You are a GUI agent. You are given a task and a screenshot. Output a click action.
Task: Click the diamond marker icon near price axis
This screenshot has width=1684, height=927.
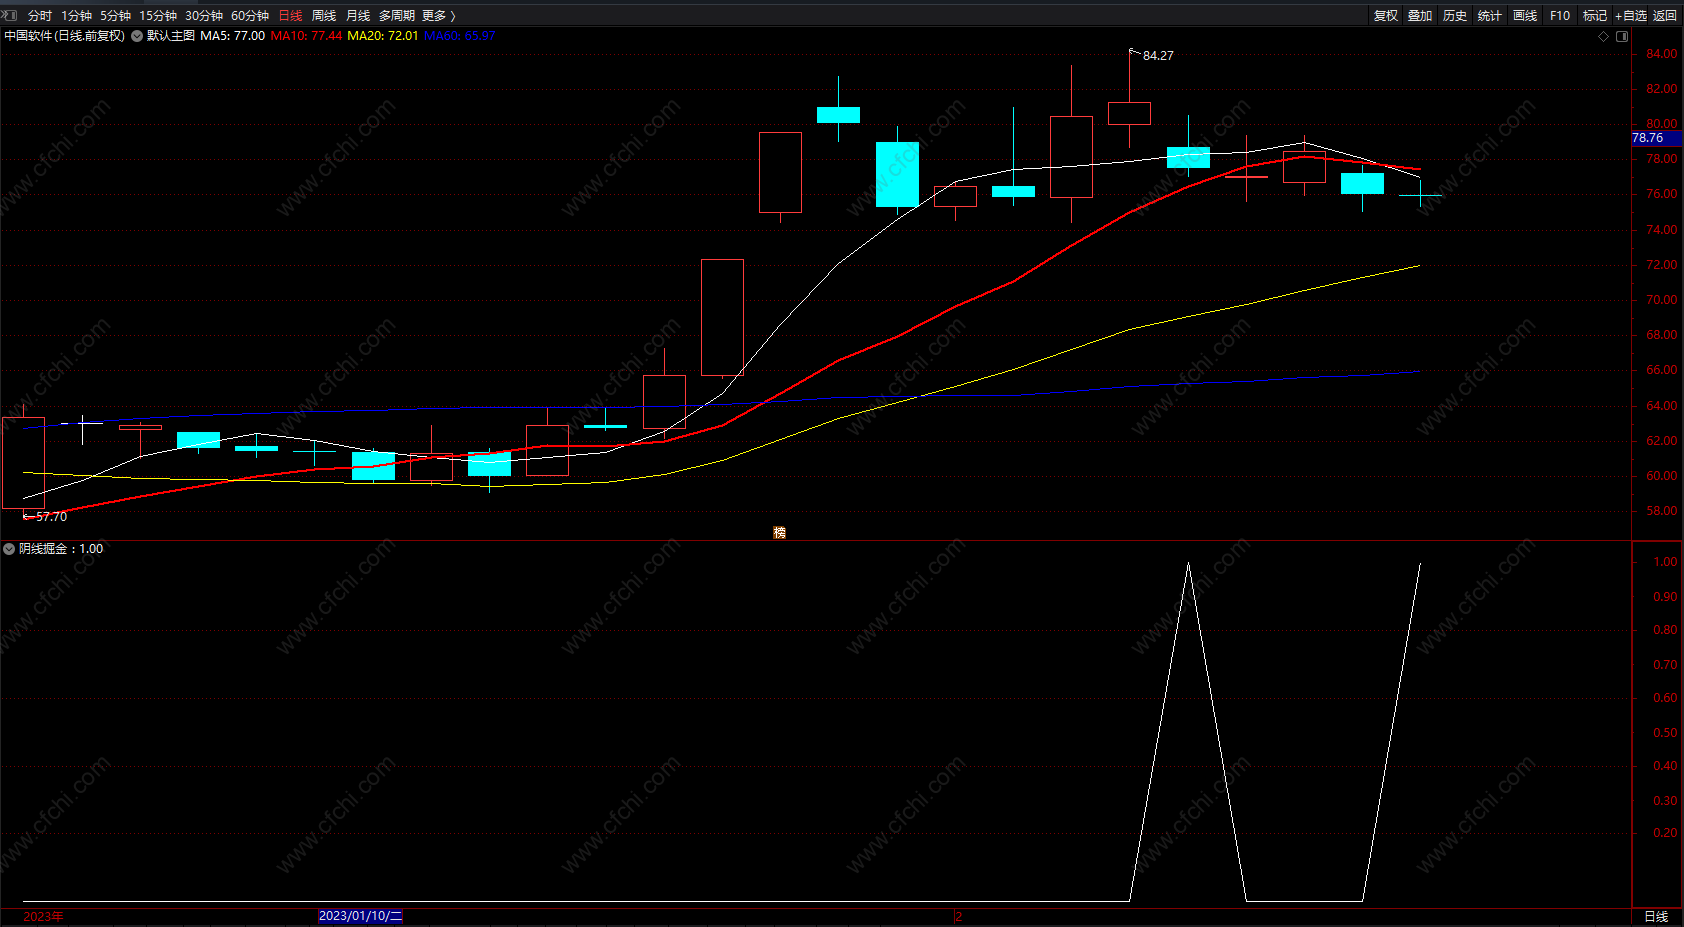[x=1604, y=36]
